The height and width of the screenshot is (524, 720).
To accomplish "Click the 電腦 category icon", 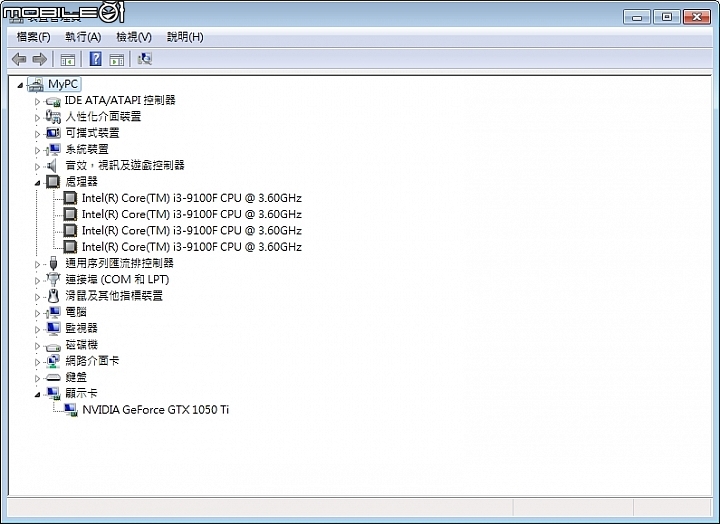I will (53, 312).
